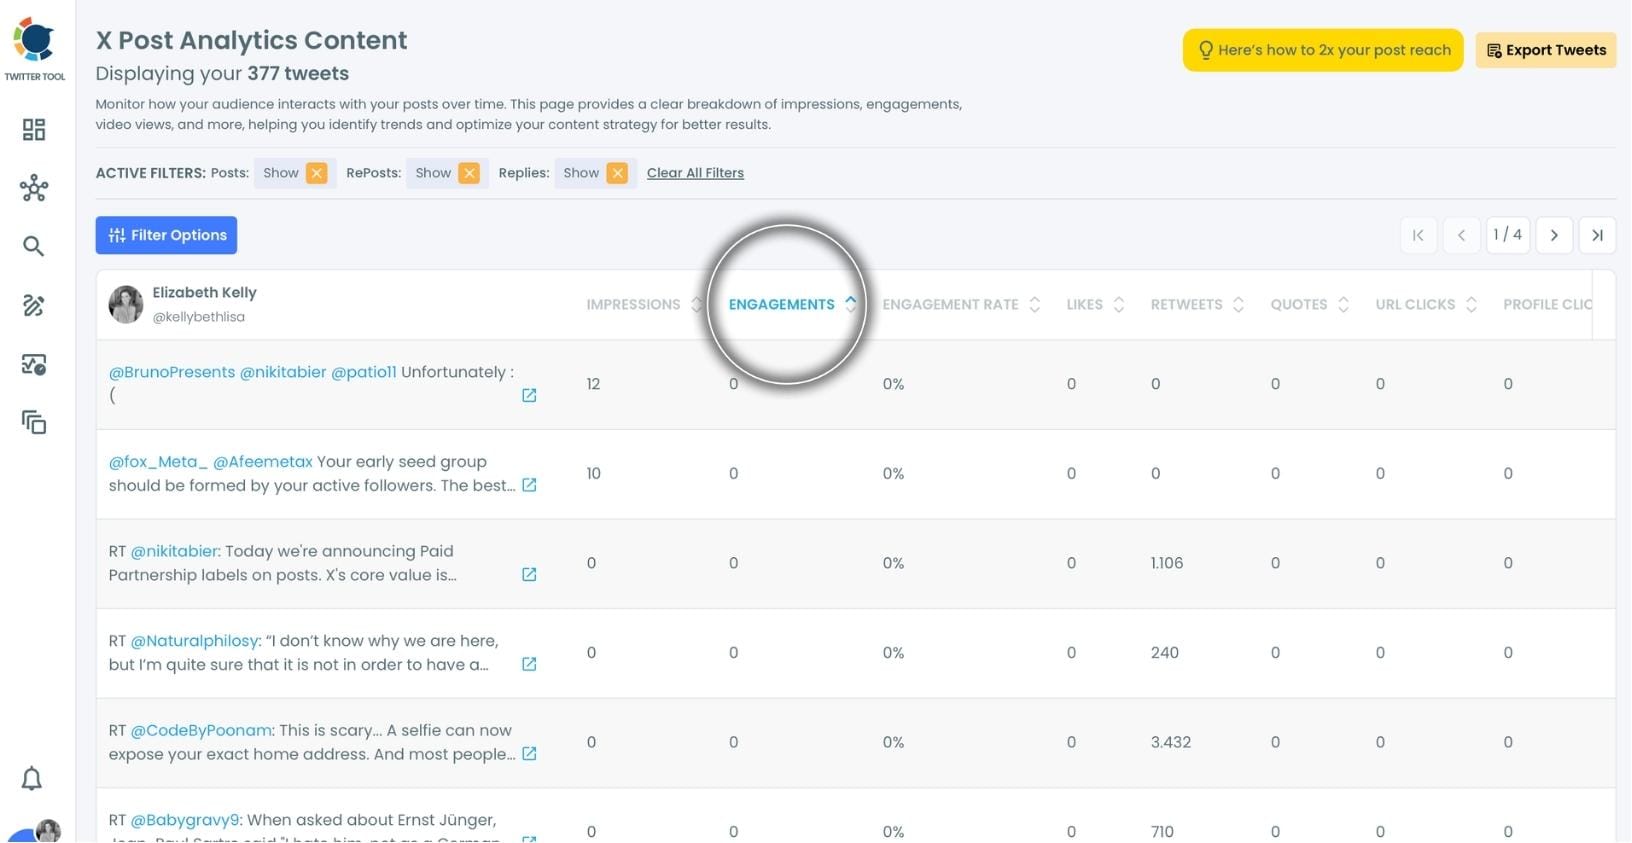Go to next page of tweets
Image resolution: width=1632 pixels, height=843 pixels.
point(1554,235)
